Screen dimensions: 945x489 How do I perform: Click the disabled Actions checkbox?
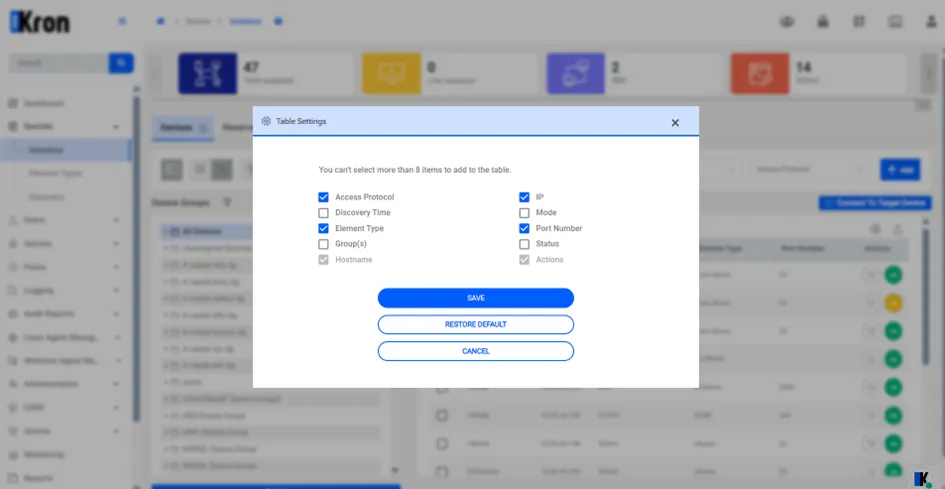pos(524,260)
